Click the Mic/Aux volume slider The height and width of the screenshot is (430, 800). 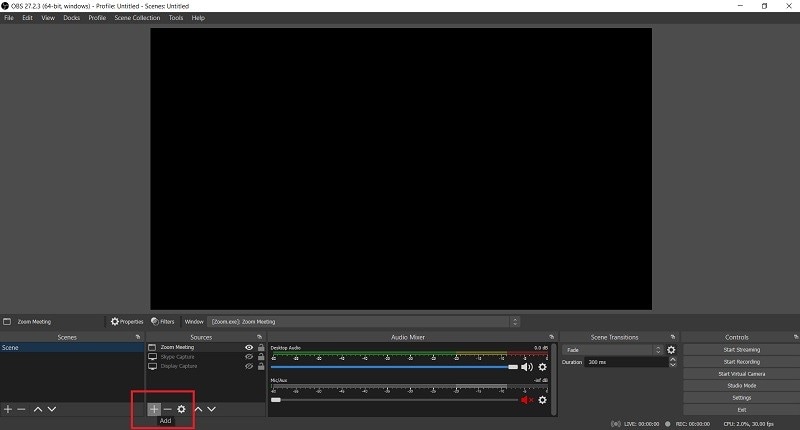point(394,400)
